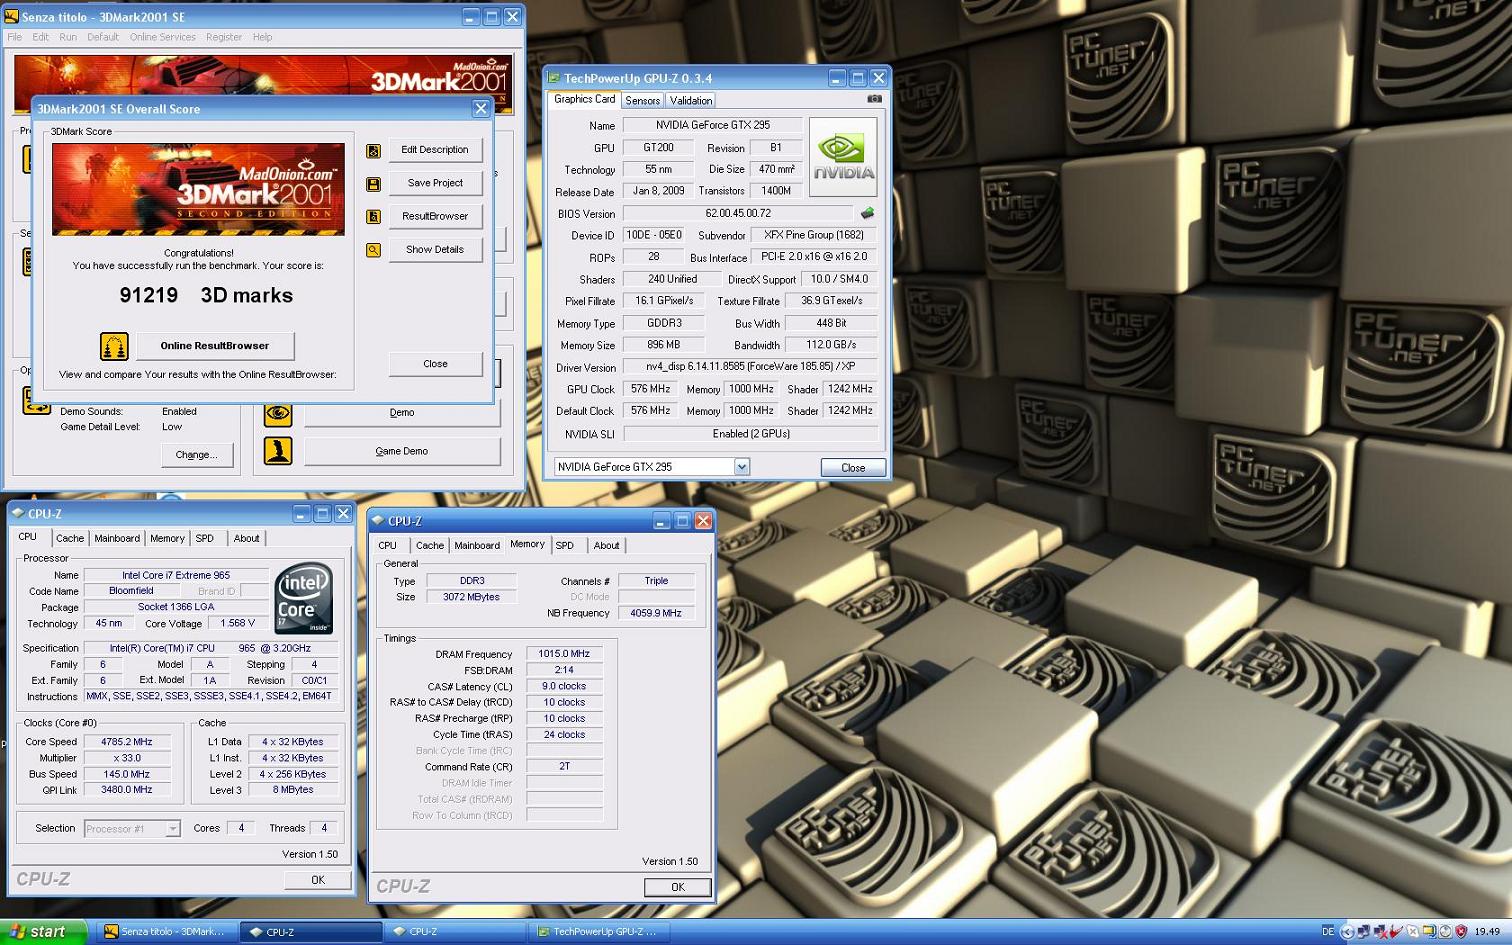Open the SPD tab in the CPU-Z Memory window
Image resolution: width=1512 pixels, height=945 pixels.
click(x=565, y=546)
